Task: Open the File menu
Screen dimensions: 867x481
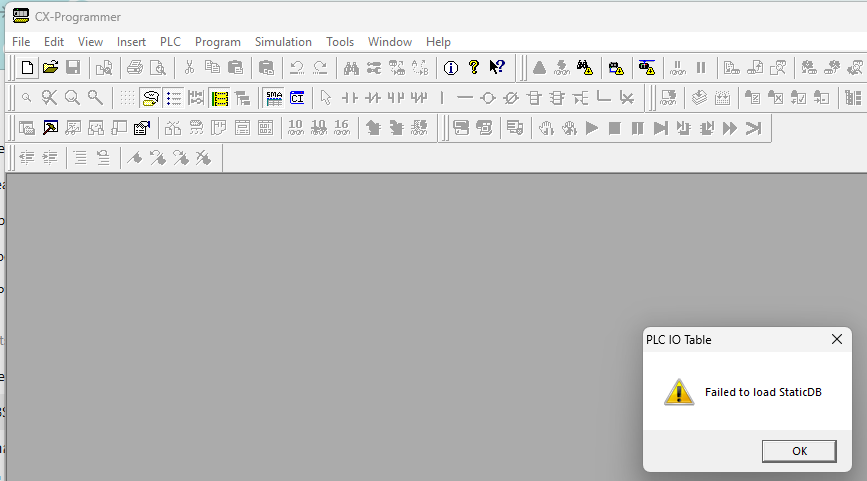Action: tap(21, 42)
